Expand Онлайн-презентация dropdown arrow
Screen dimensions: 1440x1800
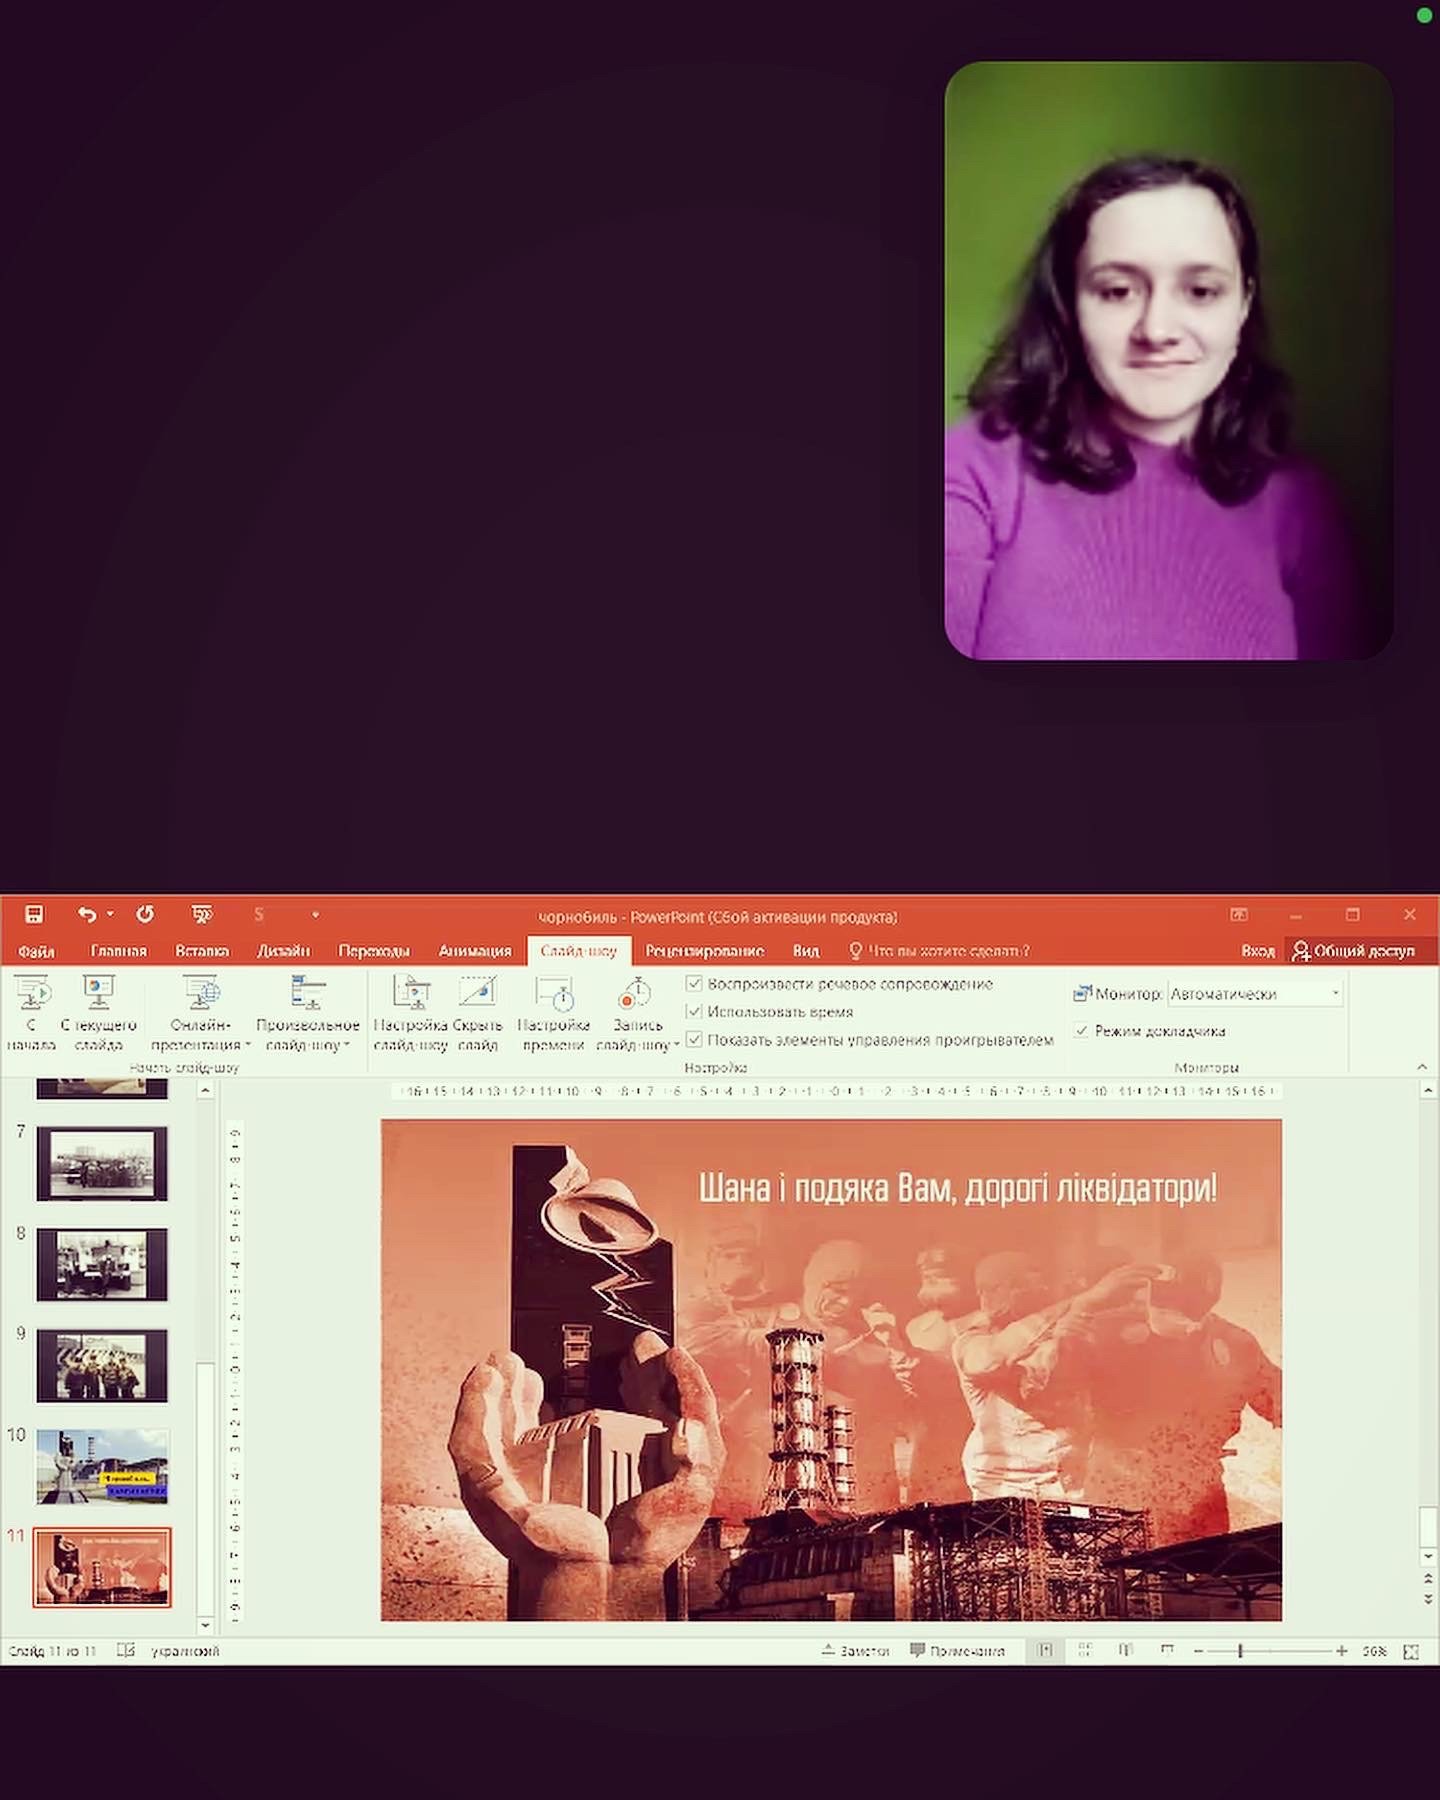[x=248, y=1045]
